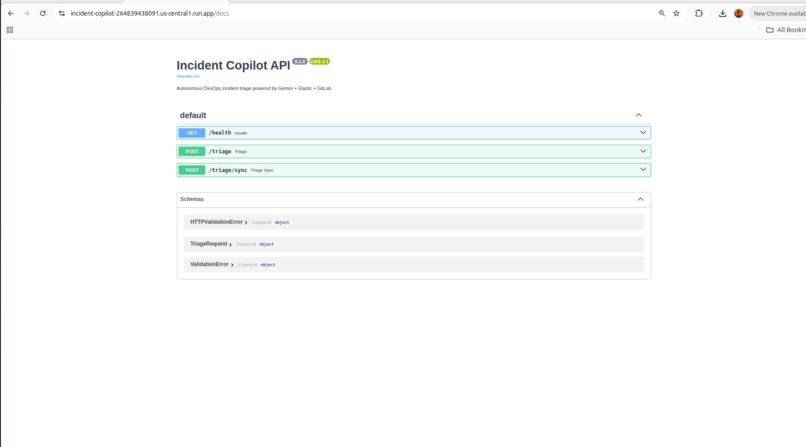806x447 pixels.
Task: Click the New Chrome available button
Action: tap(779, 13)
